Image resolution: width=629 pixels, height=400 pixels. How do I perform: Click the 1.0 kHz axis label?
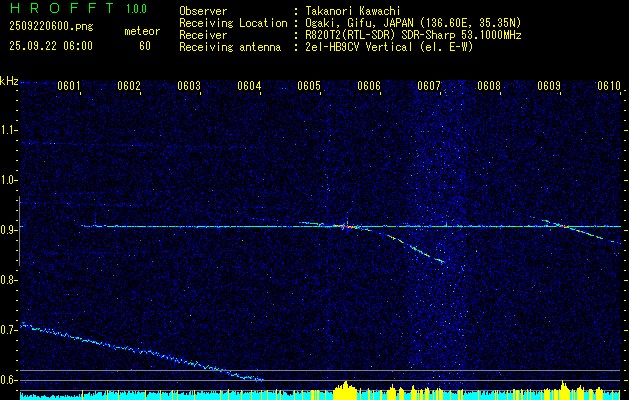click(x=7, y=180)
